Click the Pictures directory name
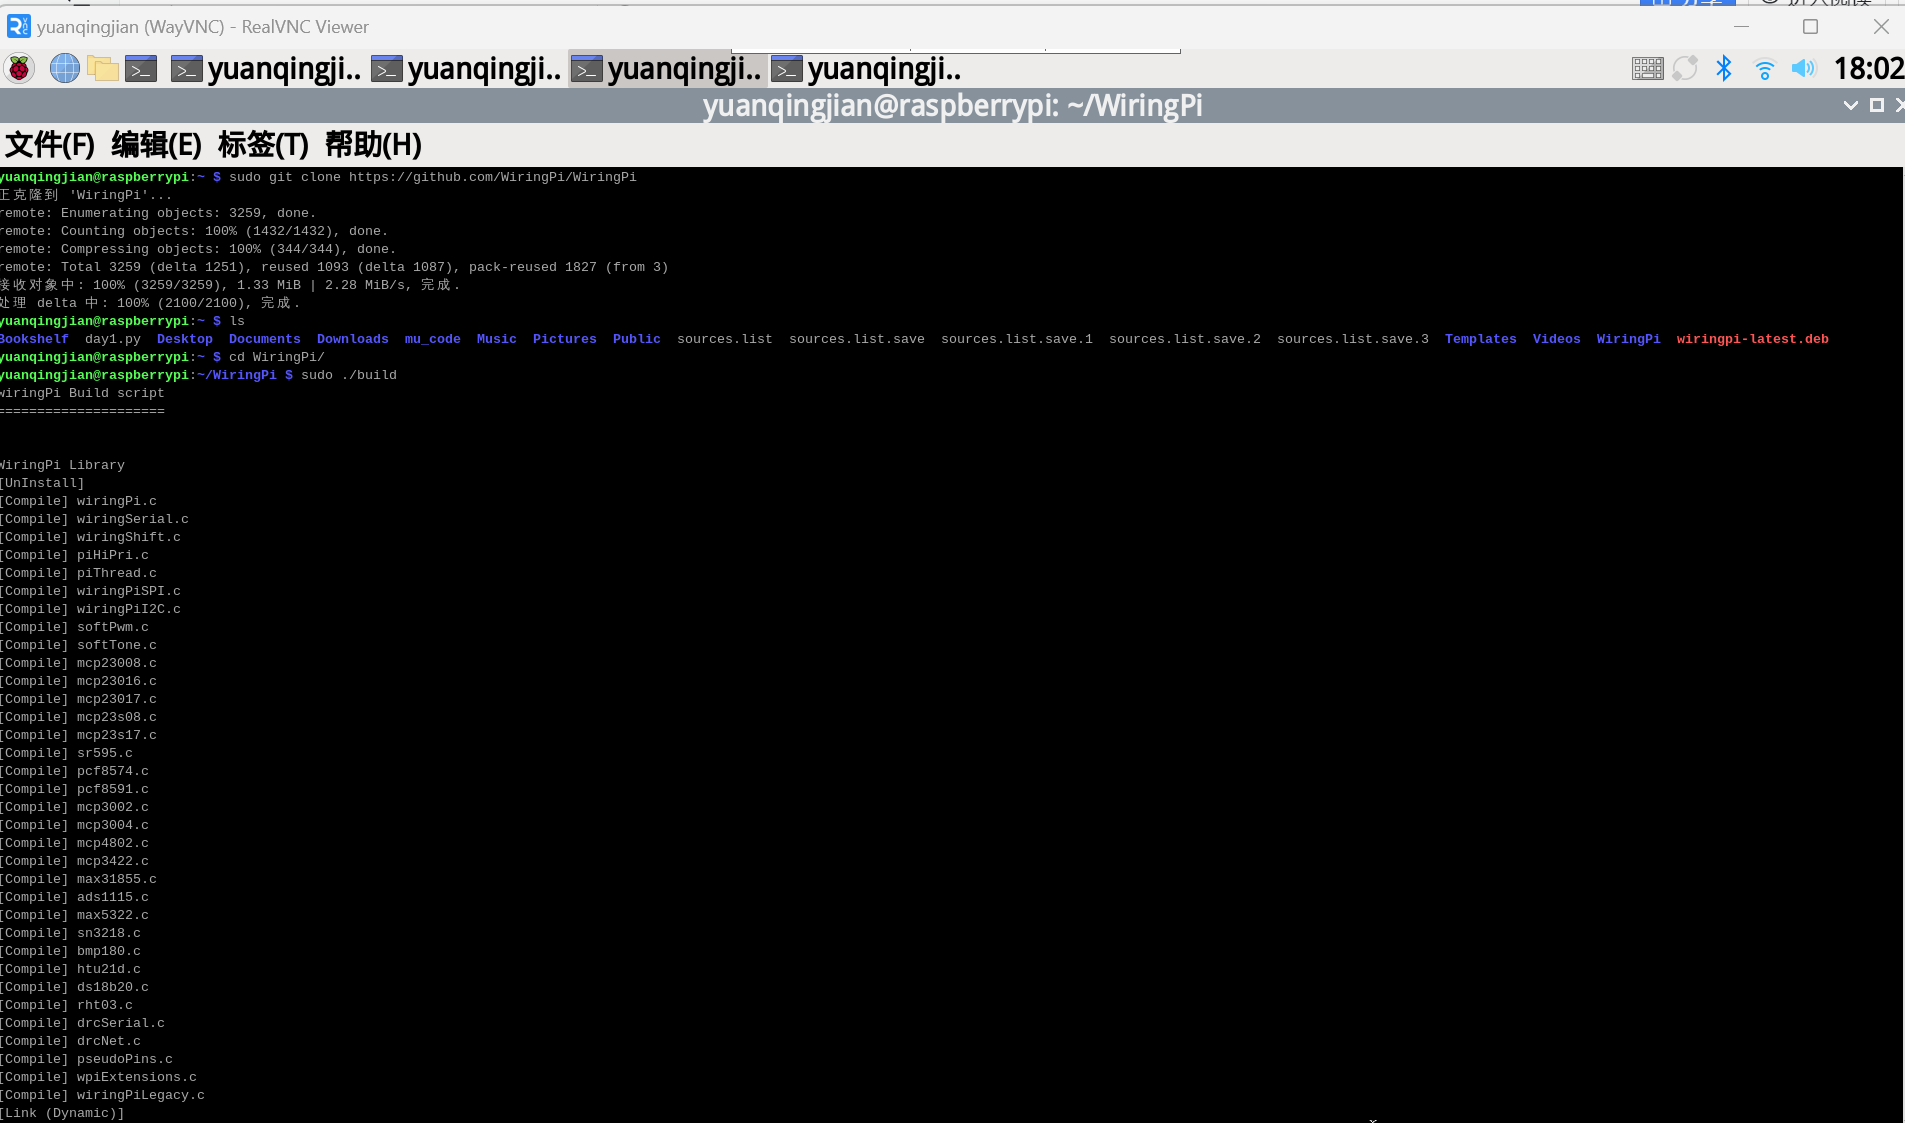The height and width of the screenshot is (1123, 1905). [565, 339]
